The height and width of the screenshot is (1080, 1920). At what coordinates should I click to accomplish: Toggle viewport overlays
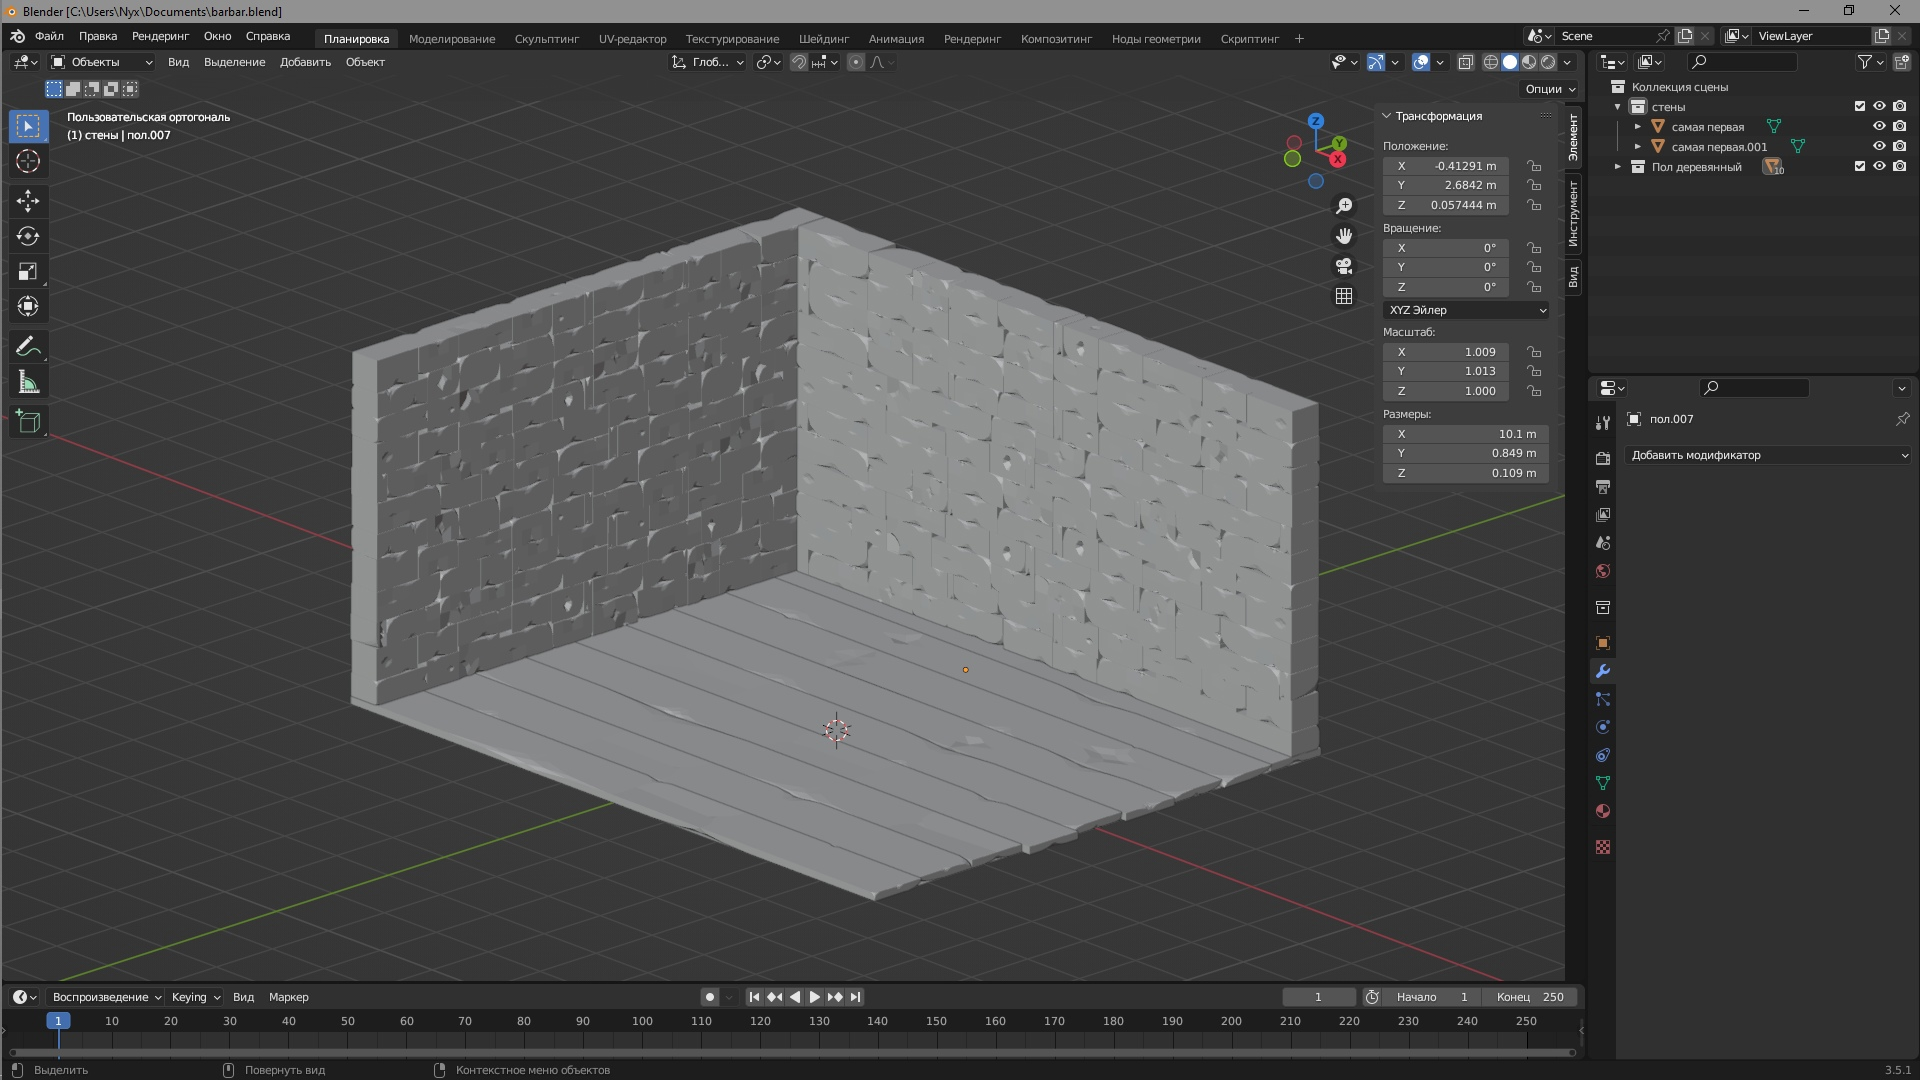[x=1421, y=62]
